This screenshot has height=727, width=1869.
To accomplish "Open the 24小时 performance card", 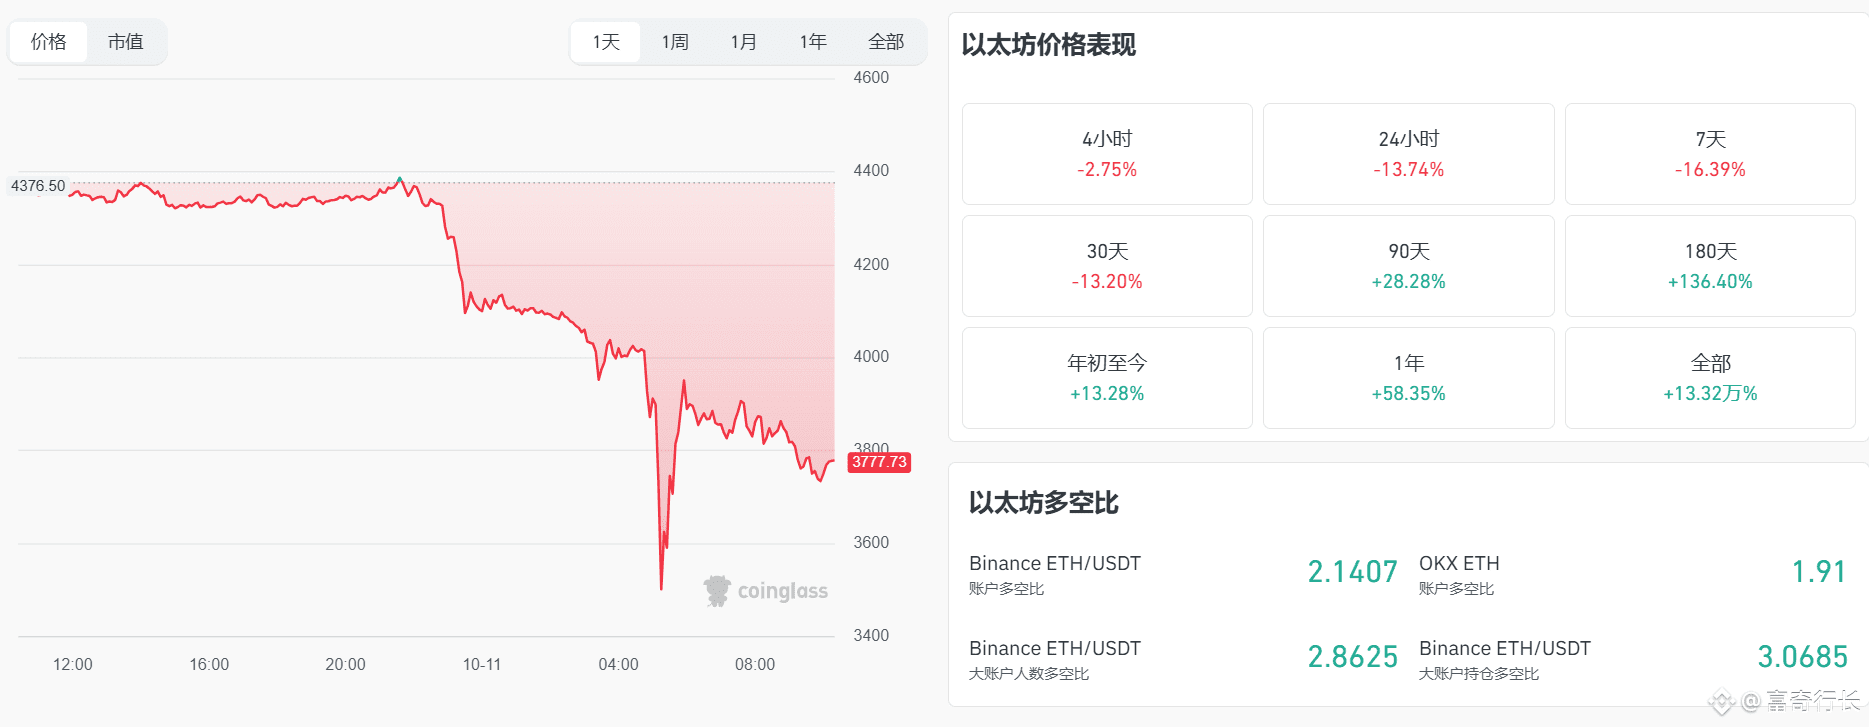I will point(1408,154).
